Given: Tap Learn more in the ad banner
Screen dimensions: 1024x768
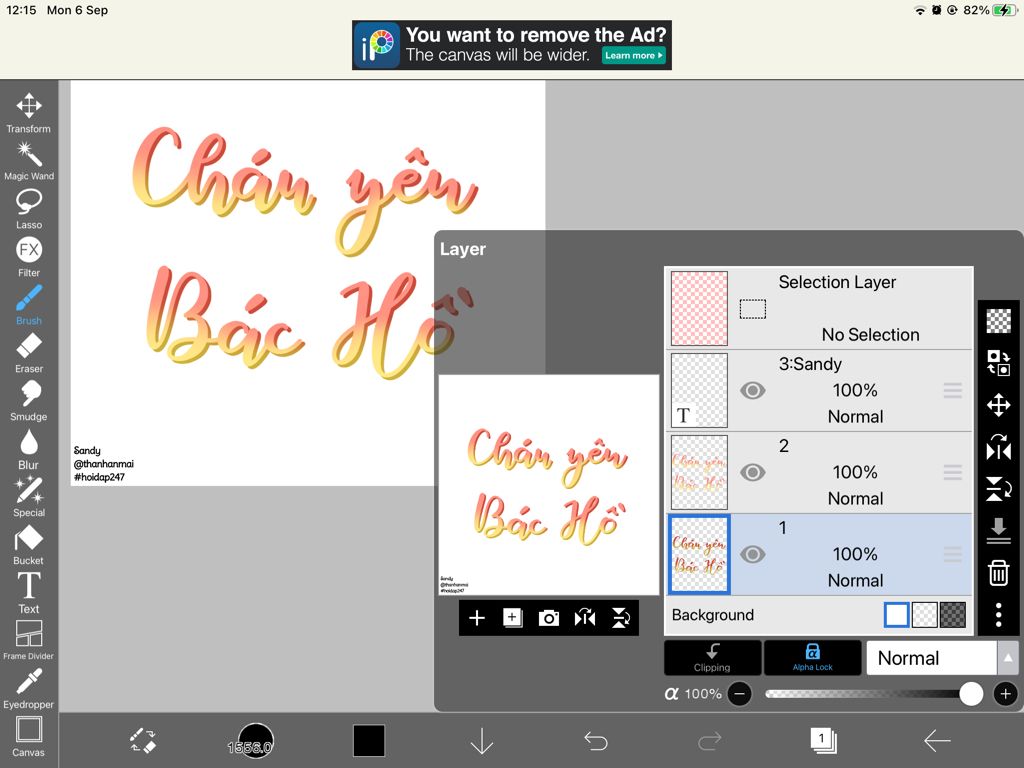Looking at the screenshot, I should (x=633, y=56).
